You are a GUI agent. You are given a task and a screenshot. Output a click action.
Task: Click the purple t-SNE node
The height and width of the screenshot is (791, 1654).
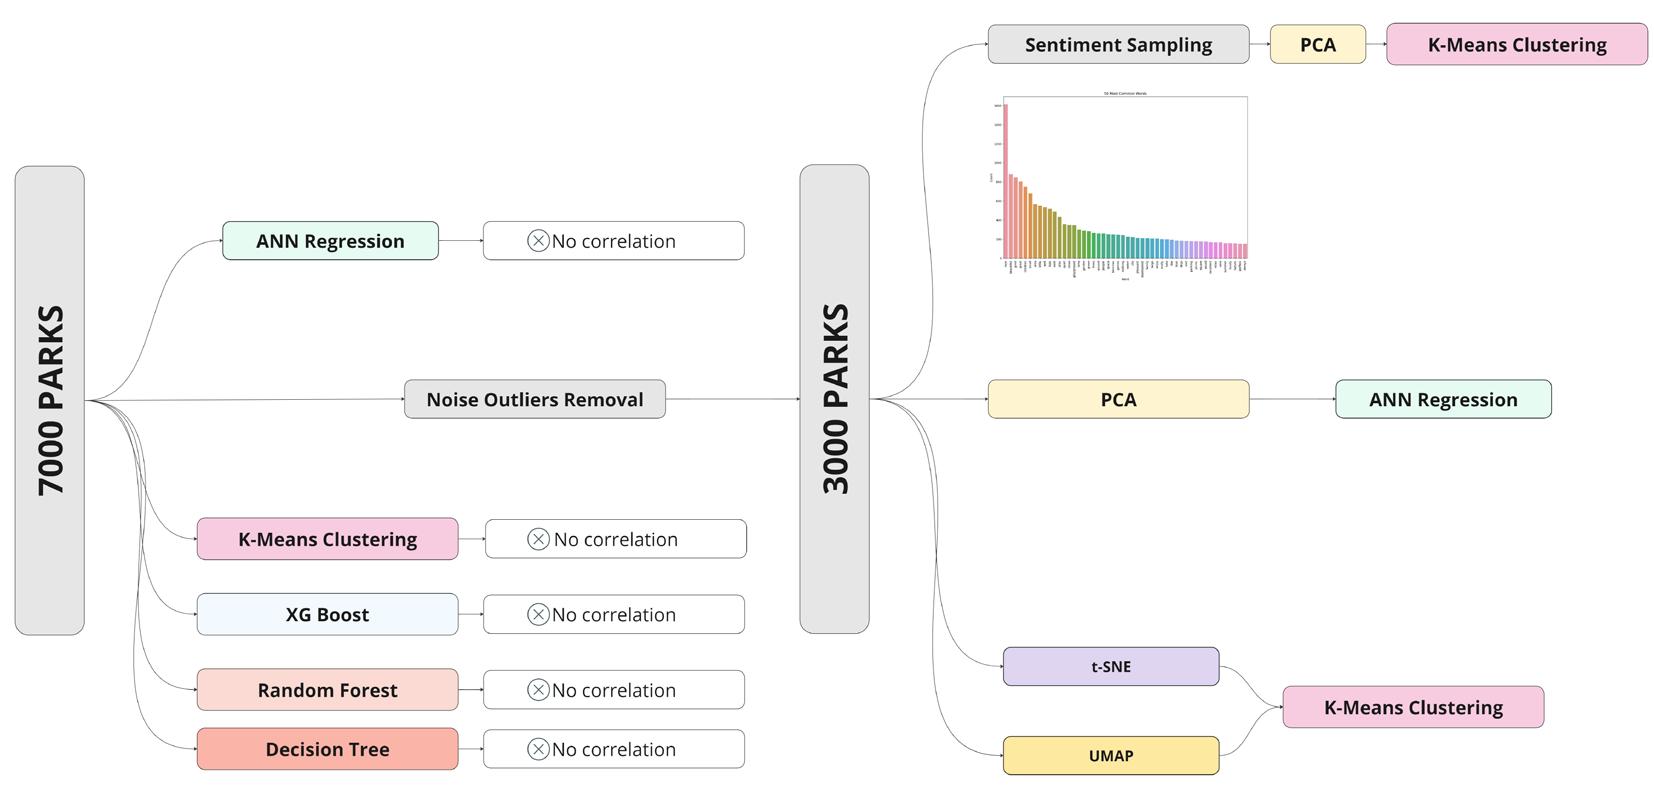click(1110, 666)
